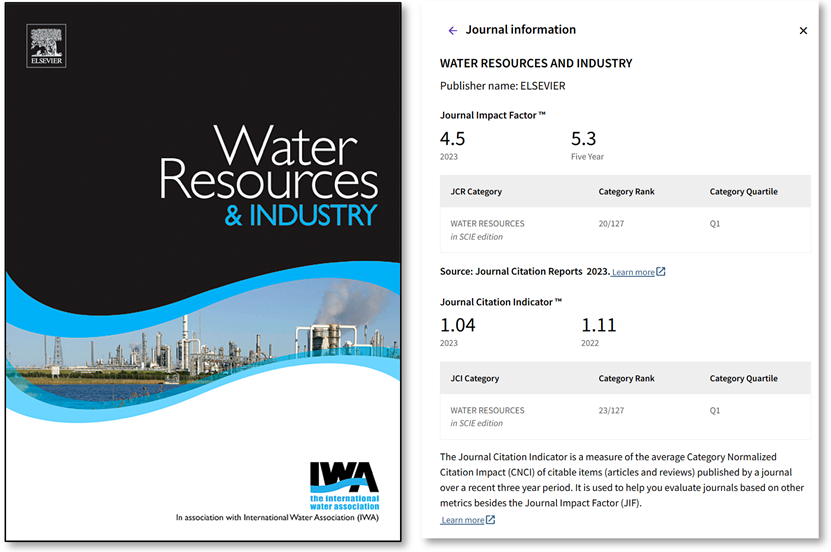This screenshot has height=552, width=831.
Task: Select the 2022 Journal Citation Indicator 1.11
Action: (x=599, y=325)
